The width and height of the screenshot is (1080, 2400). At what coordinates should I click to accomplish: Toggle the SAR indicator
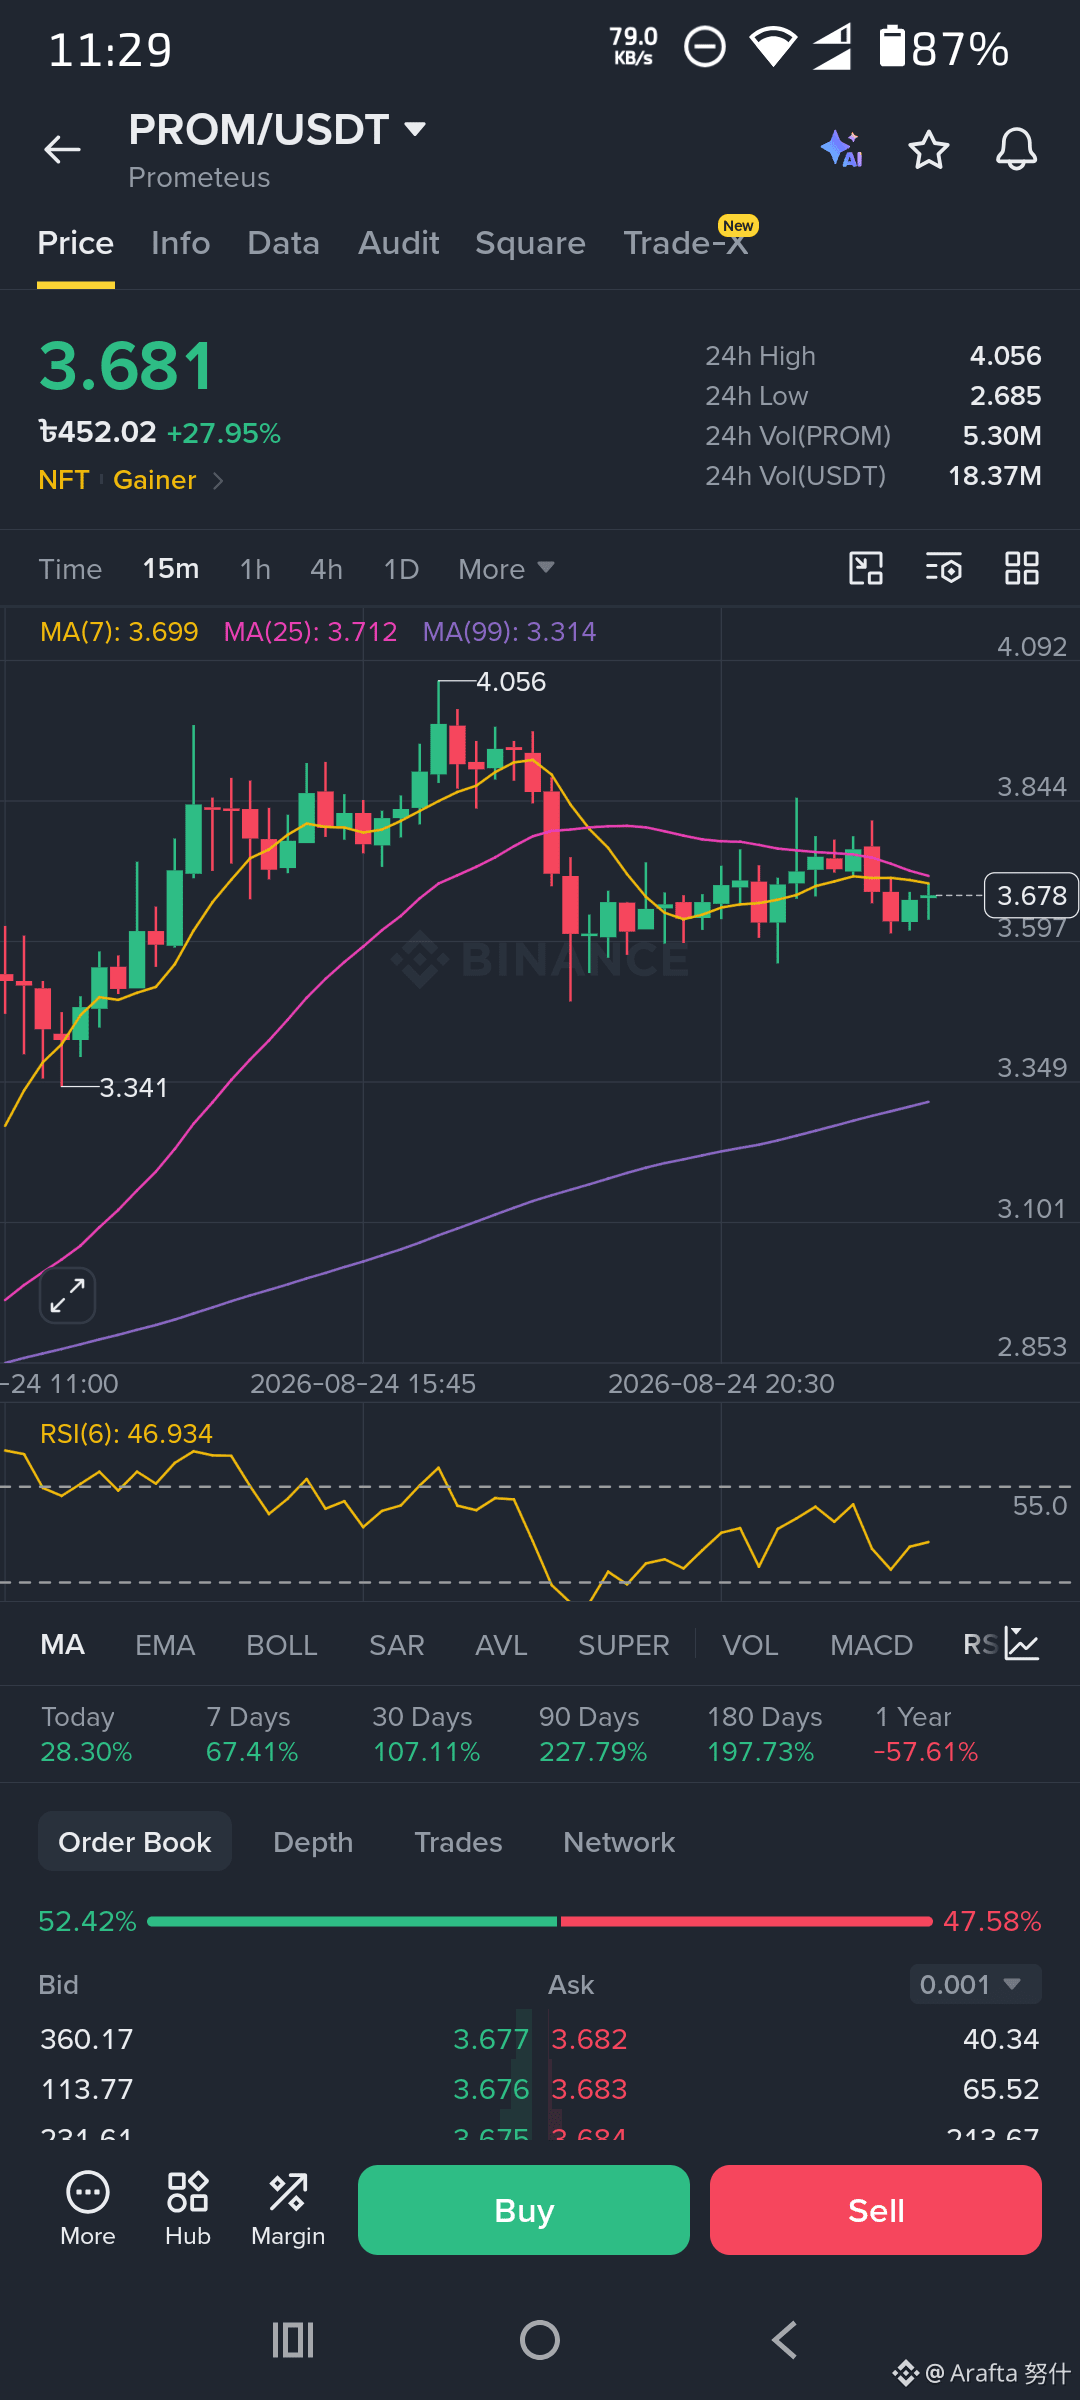(x=397, y=1645)
